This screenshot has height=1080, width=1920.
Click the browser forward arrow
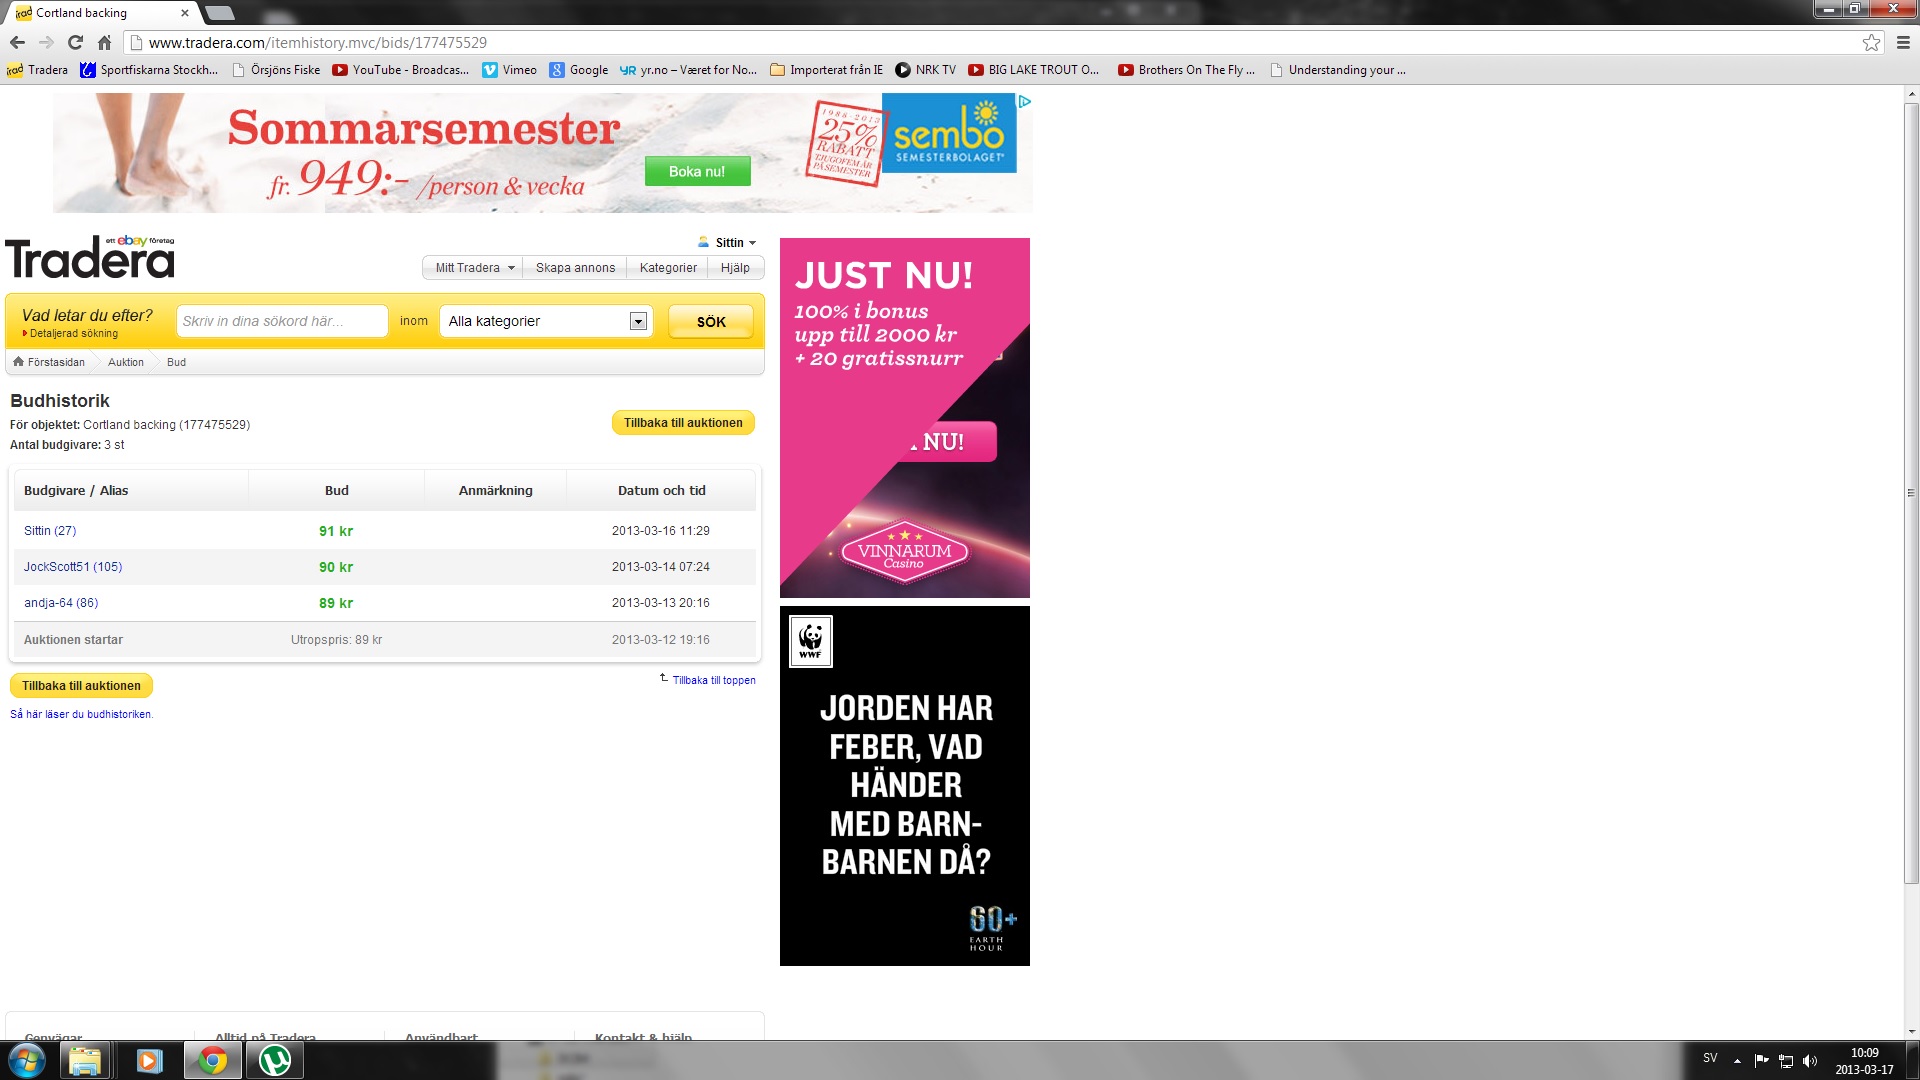click(x=46, y=42)
